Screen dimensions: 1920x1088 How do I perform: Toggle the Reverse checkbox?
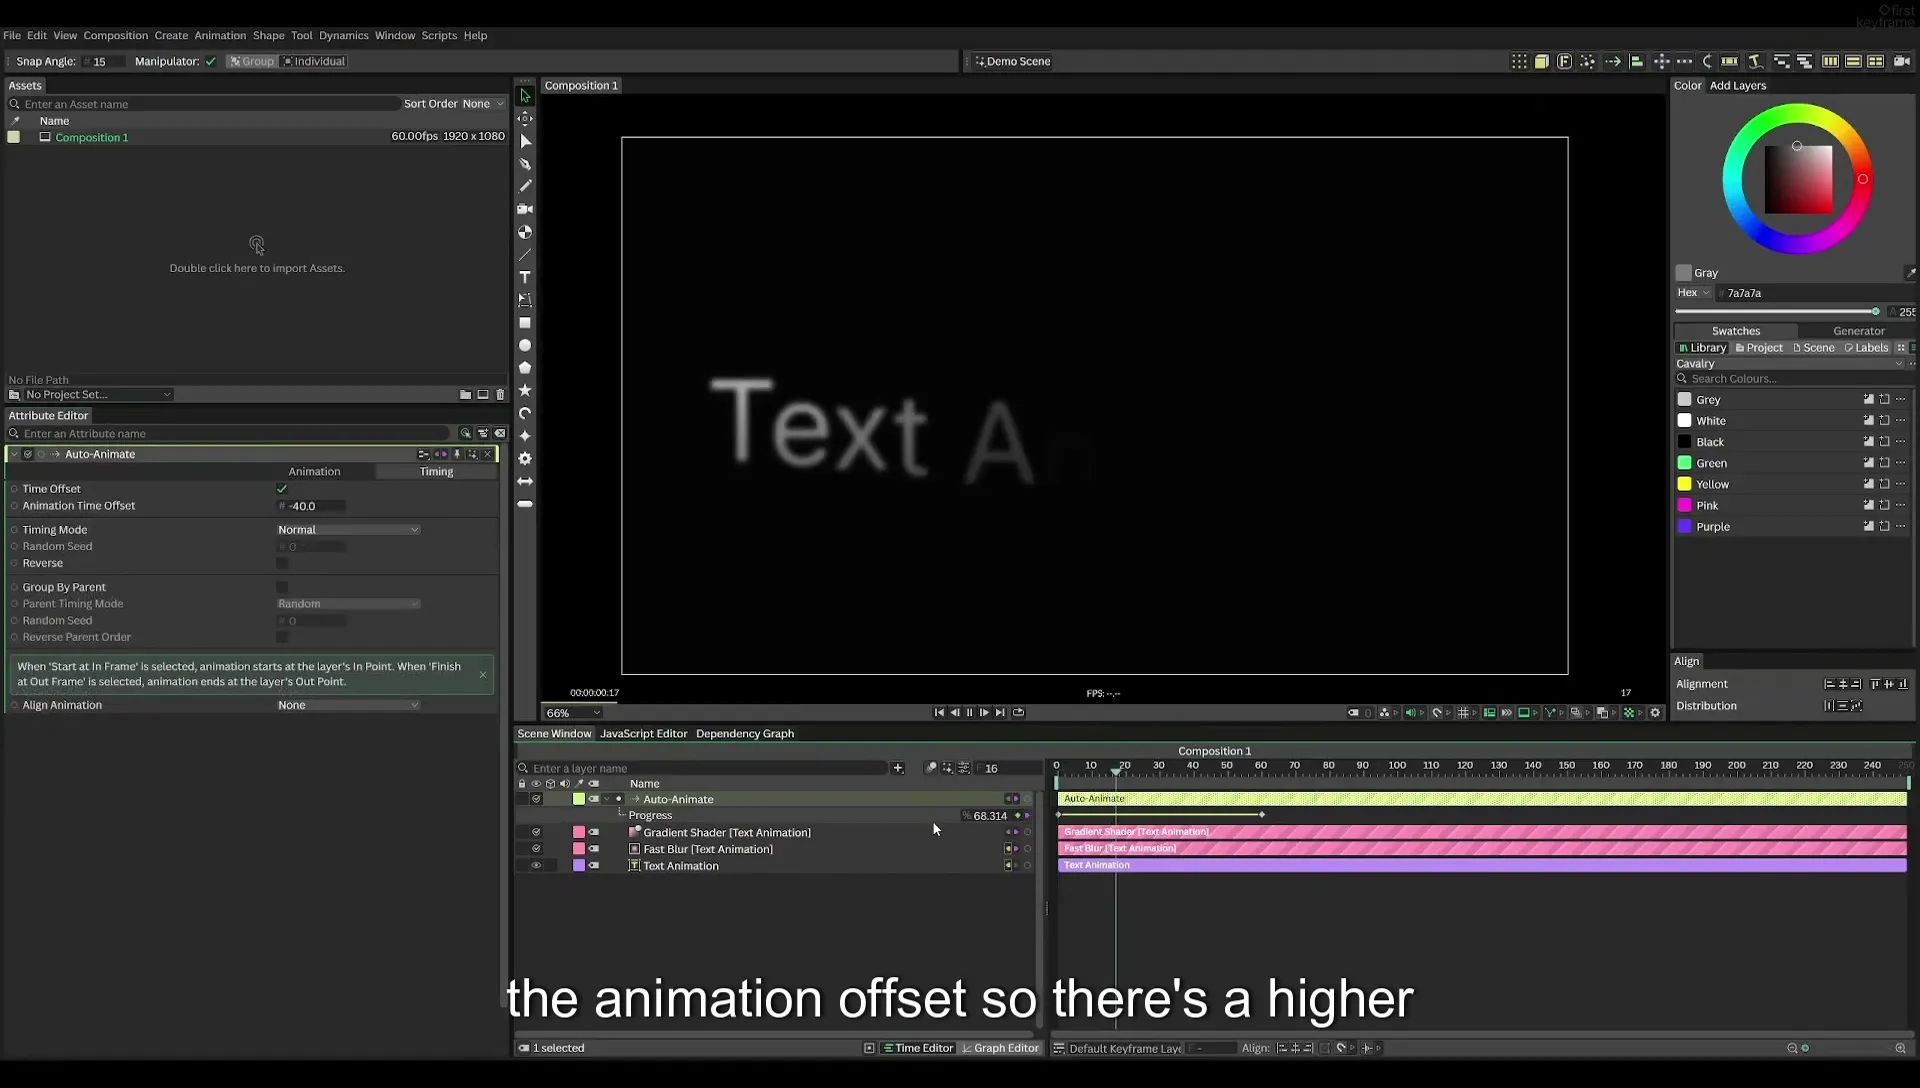point(282,563)
